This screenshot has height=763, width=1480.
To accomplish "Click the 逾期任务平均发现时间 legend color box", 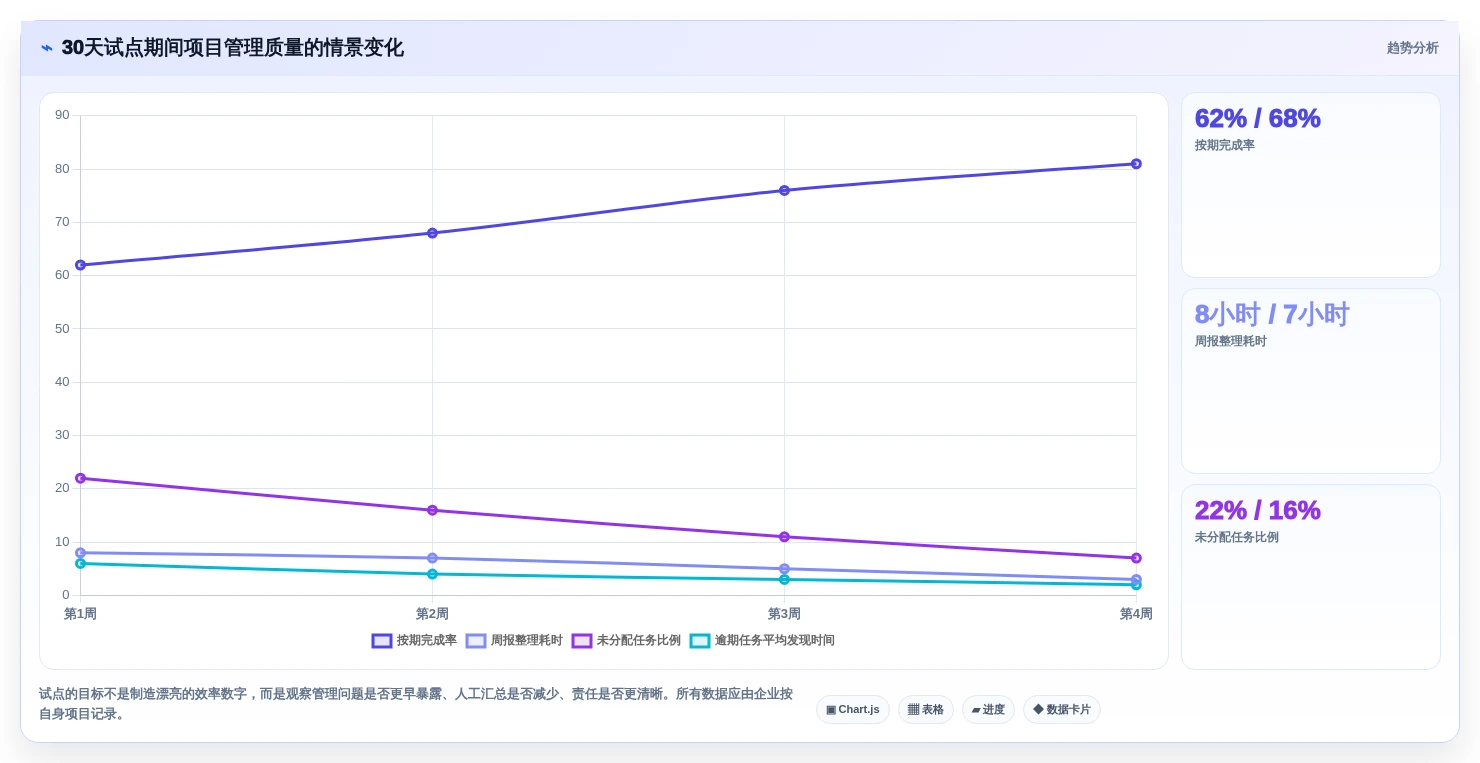I will pyautogui.click(x=700, y=641).
